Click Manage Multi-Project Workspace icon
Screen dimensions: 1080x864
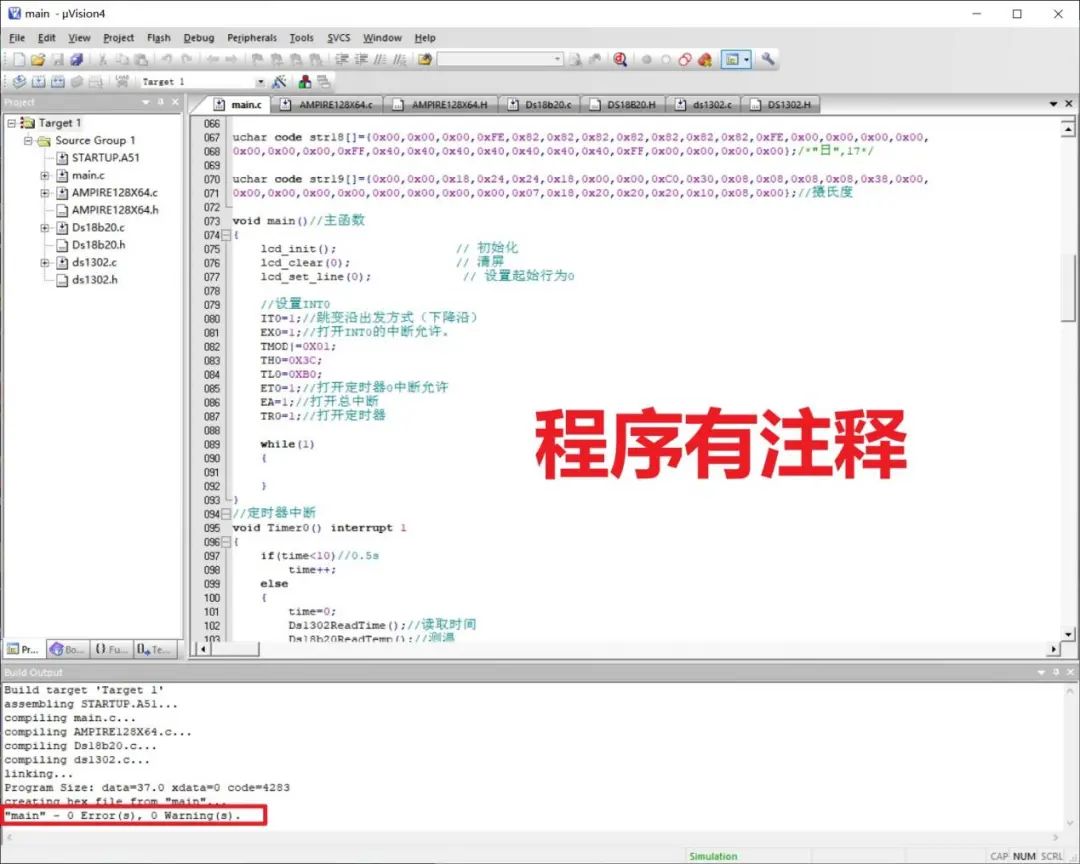[324, 82]
